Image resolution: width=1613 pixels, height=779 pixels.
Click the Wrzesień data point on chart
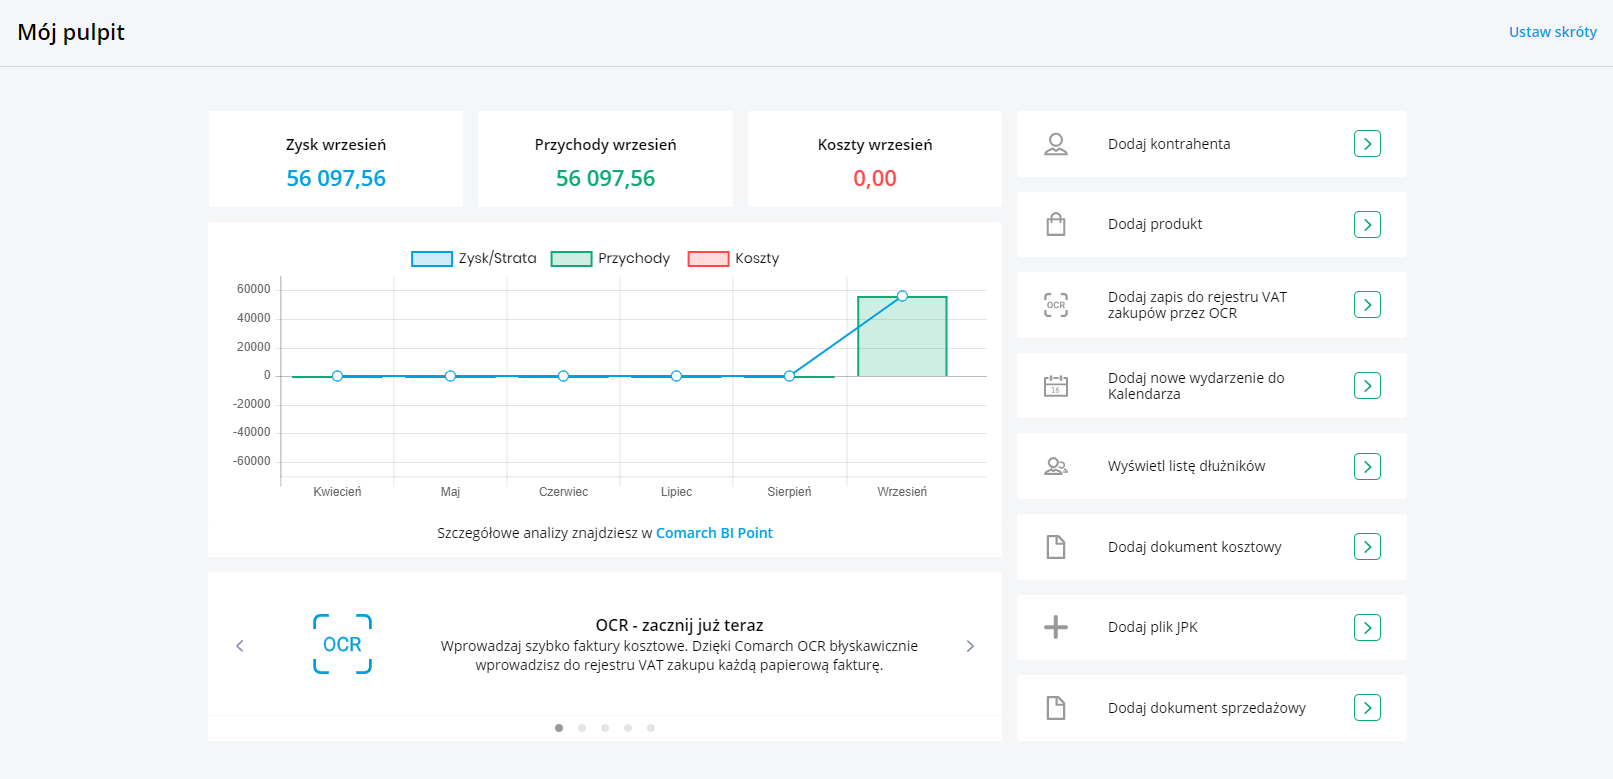click(x=902, y=296)
